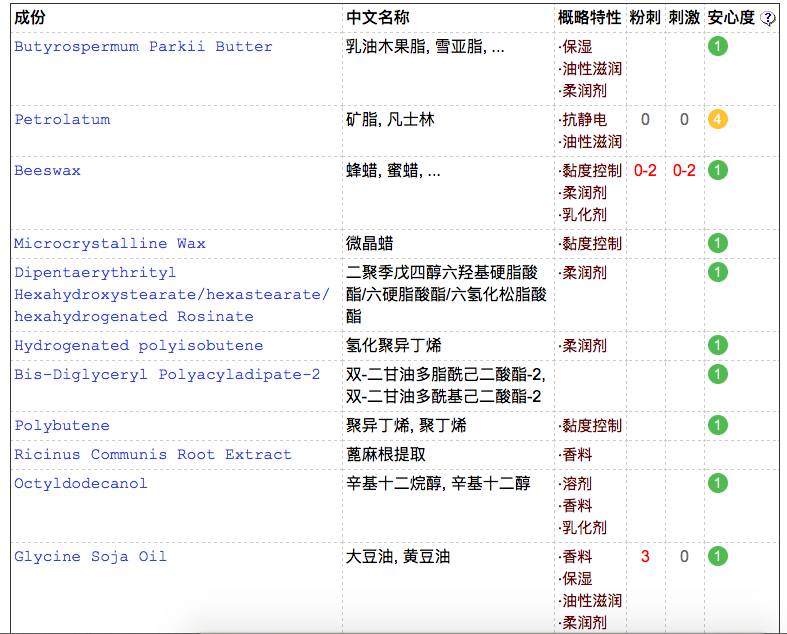Open the Microcrystalline Wax link
This screenshot has height=634, width=787.
point(110,243)
